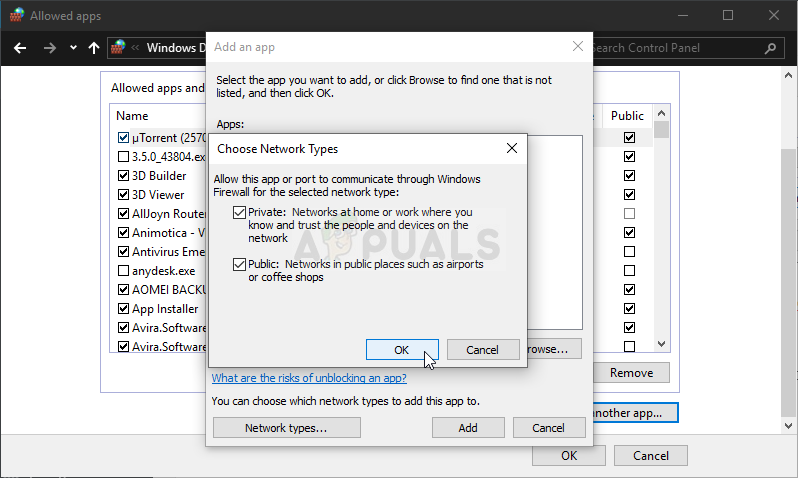Click the up arrow navigation icon
The image size is (798, 478).
[94, 48]
